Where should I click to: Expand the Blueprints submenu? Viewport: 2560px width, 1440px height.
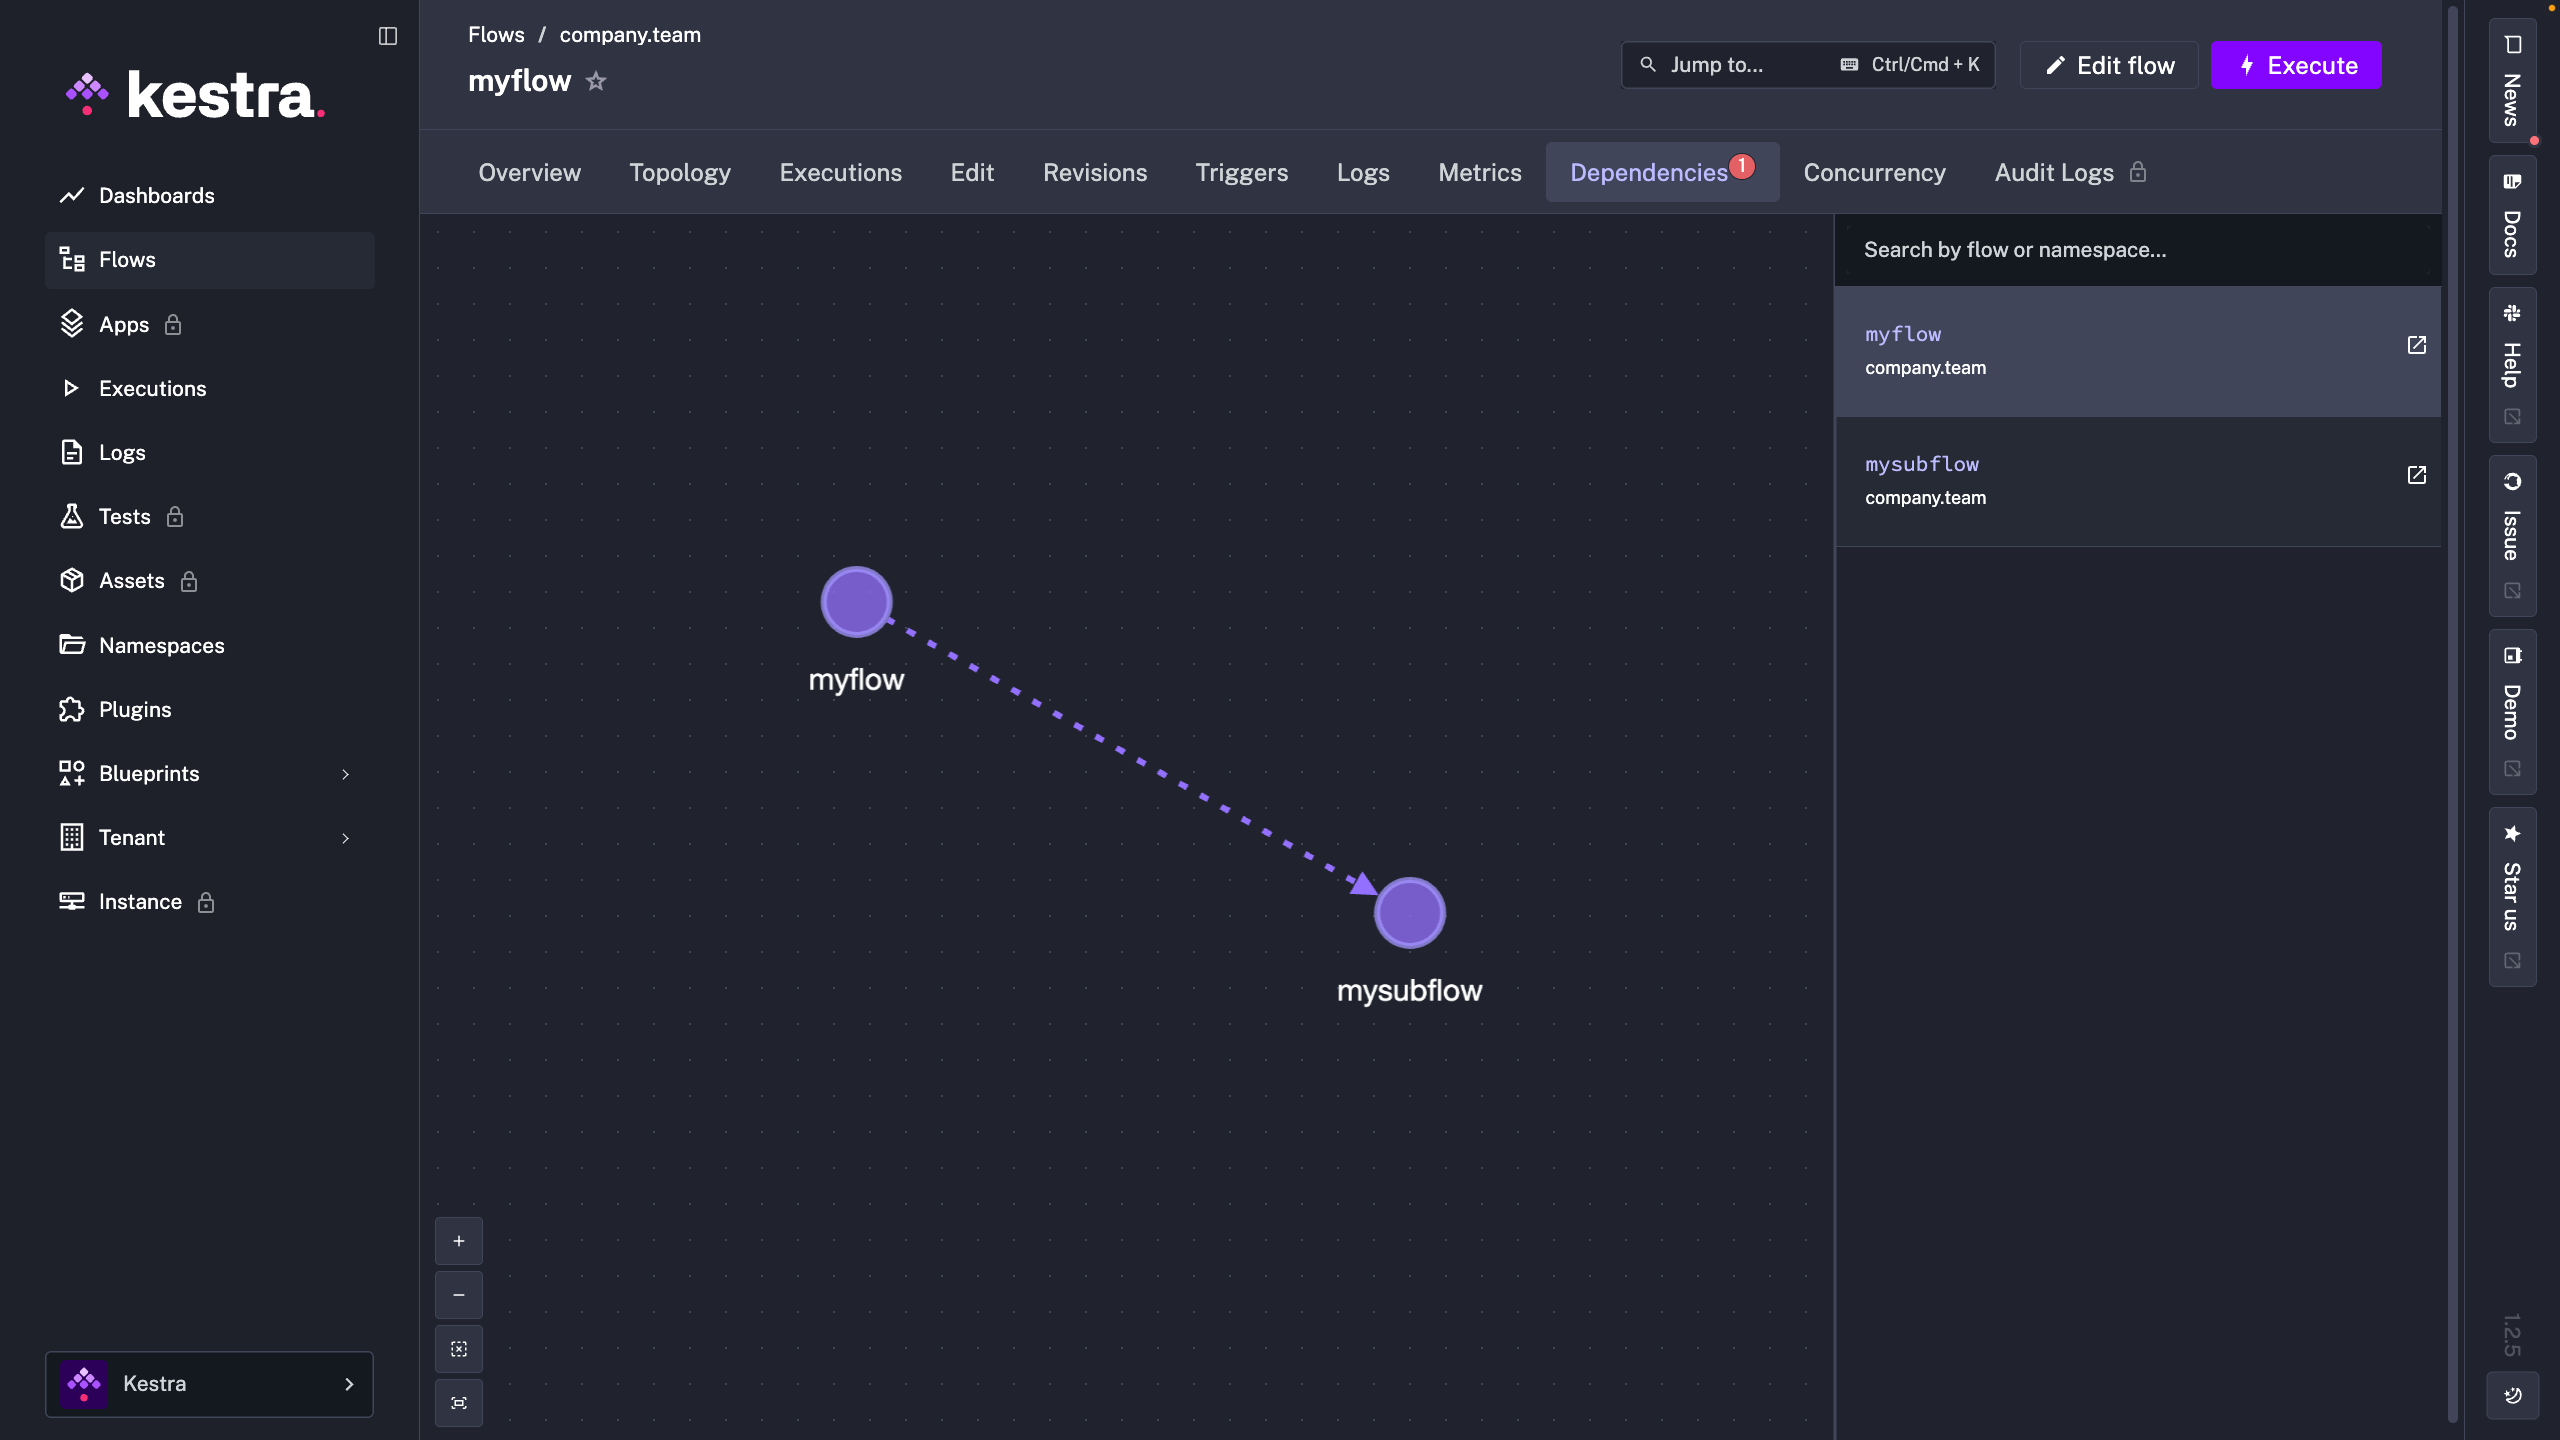(x=345, y=774)
